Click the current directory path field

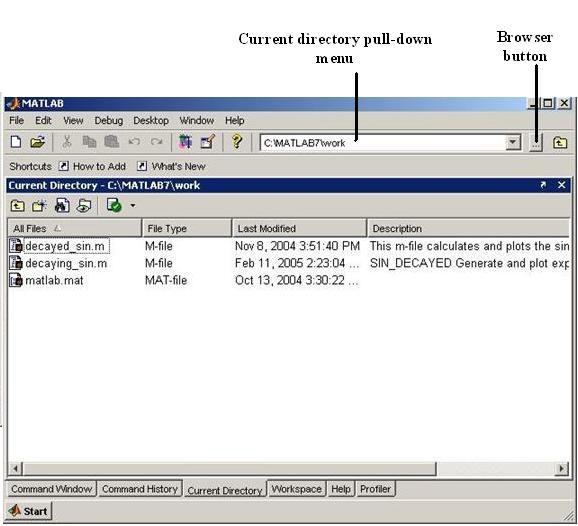[383, 143]
